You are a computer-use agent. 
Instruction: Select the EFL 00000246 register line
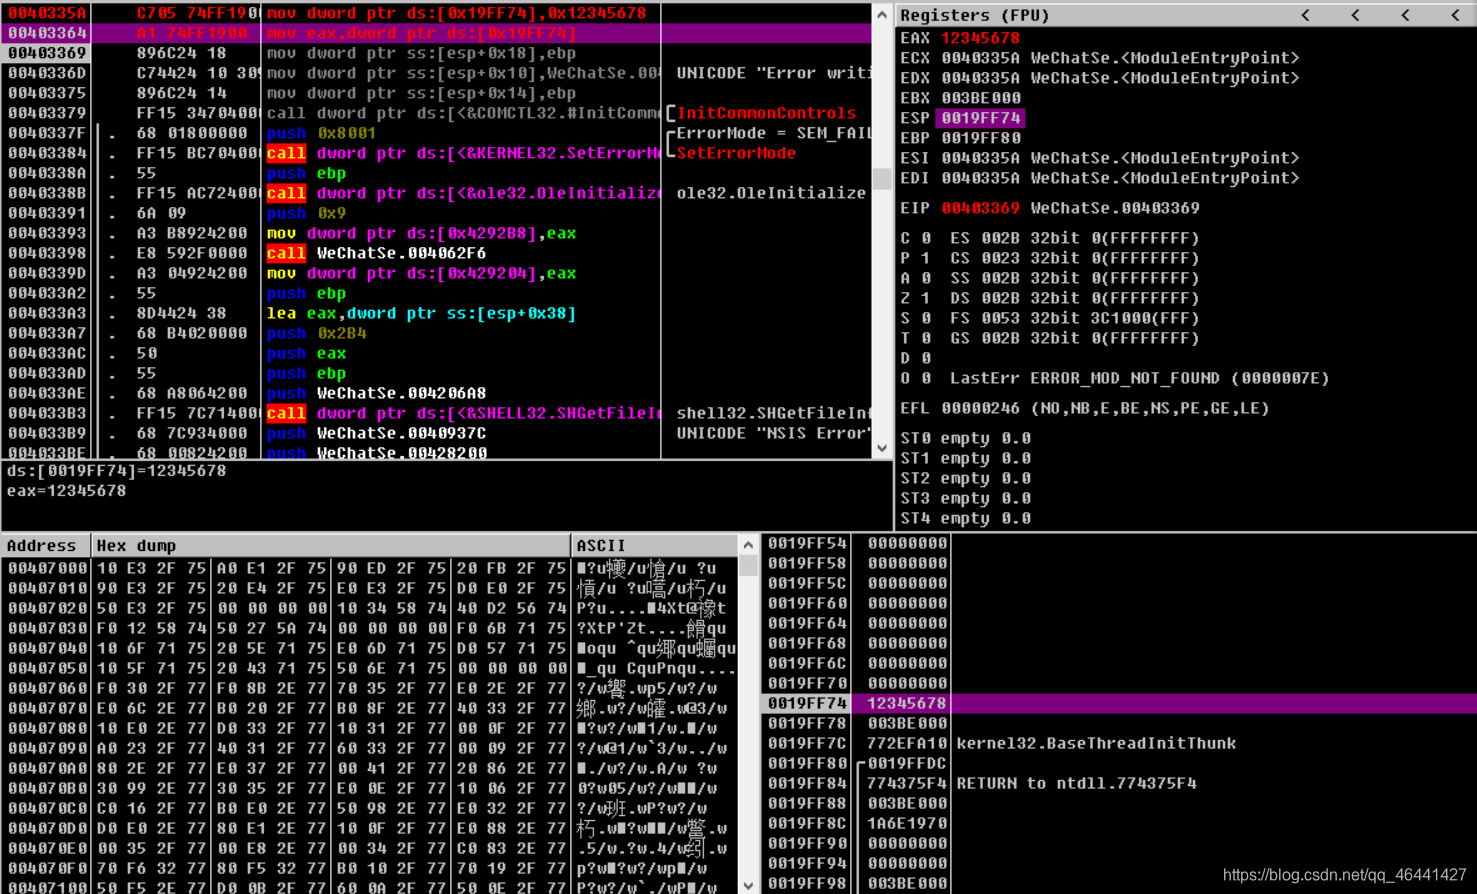tap(1084, 408)
